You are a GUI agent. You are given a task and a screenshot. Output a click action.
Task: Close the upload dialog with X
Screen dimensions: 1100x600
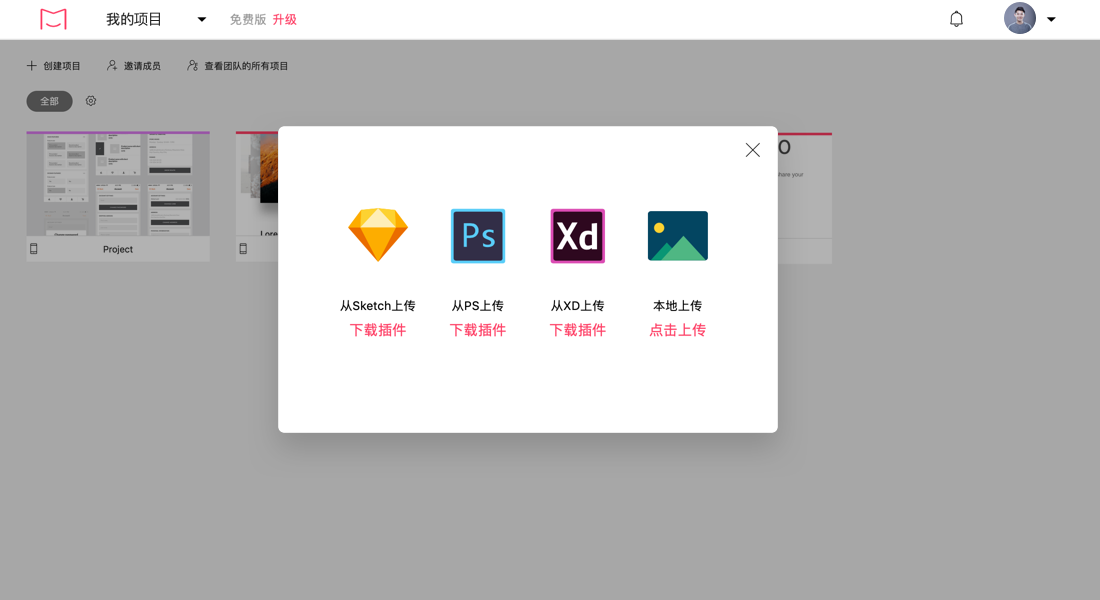[x=753, y=149]
